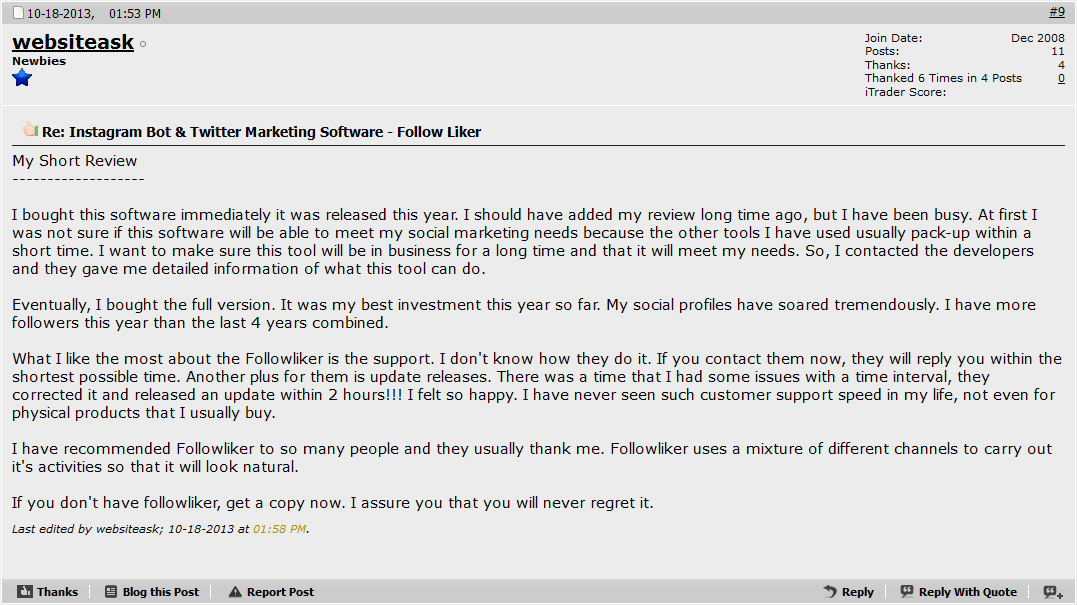This screenshot has height=605, width=1077.
Task: Click the Blog this Post page icon
Action: click(111, 591)
